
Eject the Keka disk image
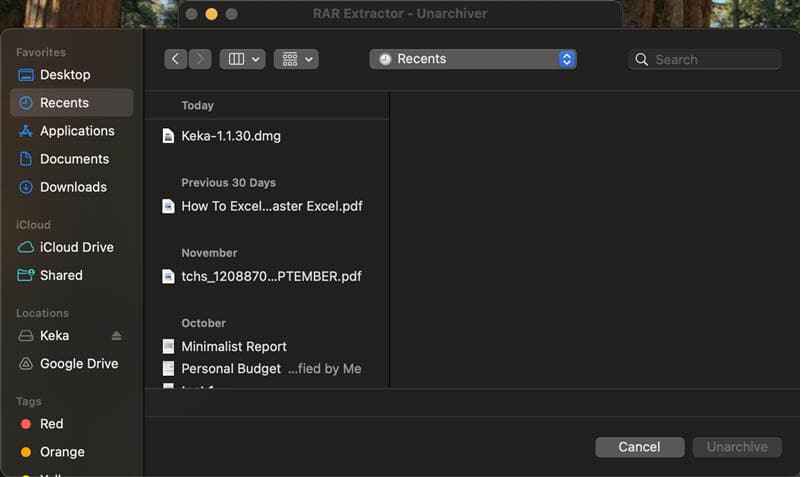[x=116, y=336]
